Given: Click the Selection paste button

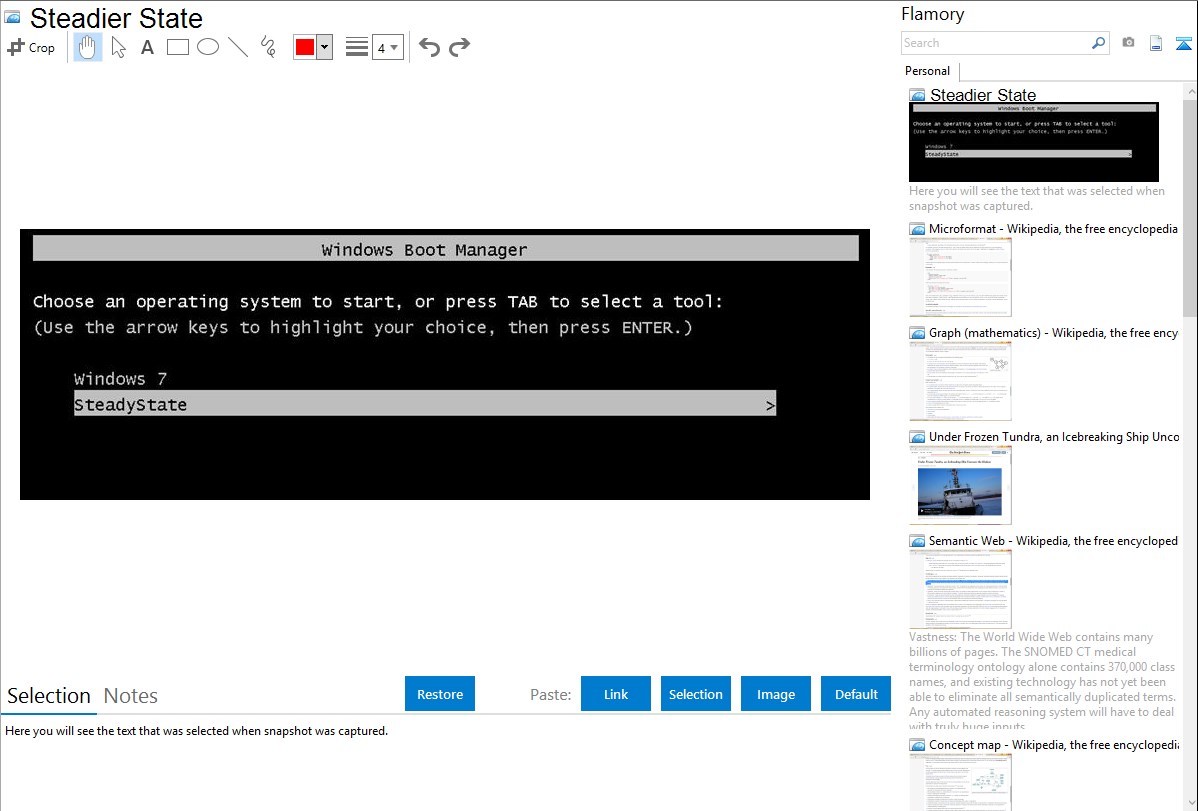Looking at the screenshot, I should (x=696, y=694).
